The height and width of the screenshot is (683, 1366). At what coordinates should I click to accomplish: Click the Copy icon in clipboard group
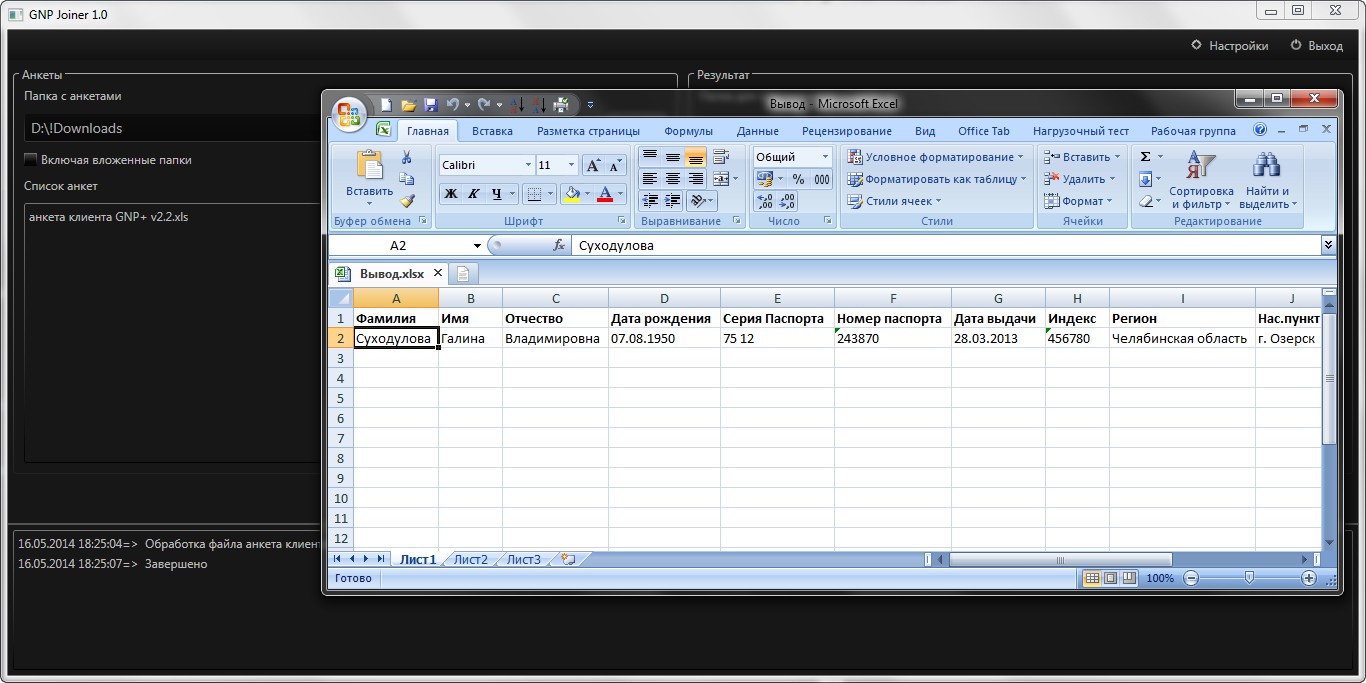407,179
